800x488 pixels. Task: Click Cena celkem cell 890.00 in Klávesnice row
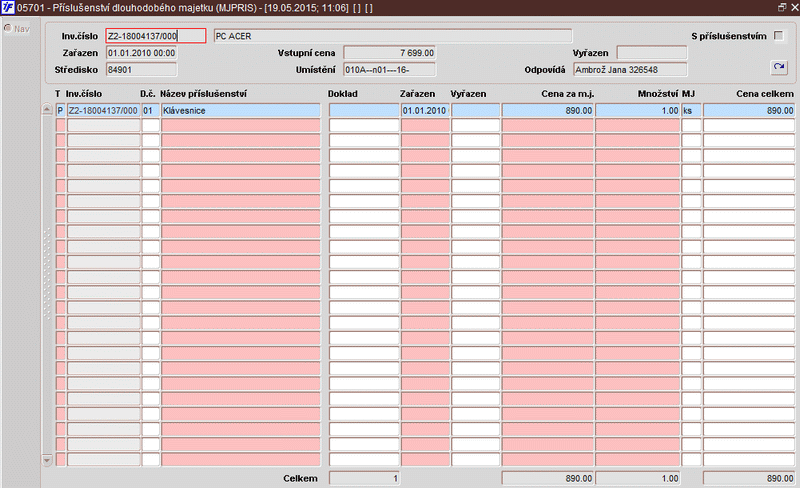click(x=749, y=110)
